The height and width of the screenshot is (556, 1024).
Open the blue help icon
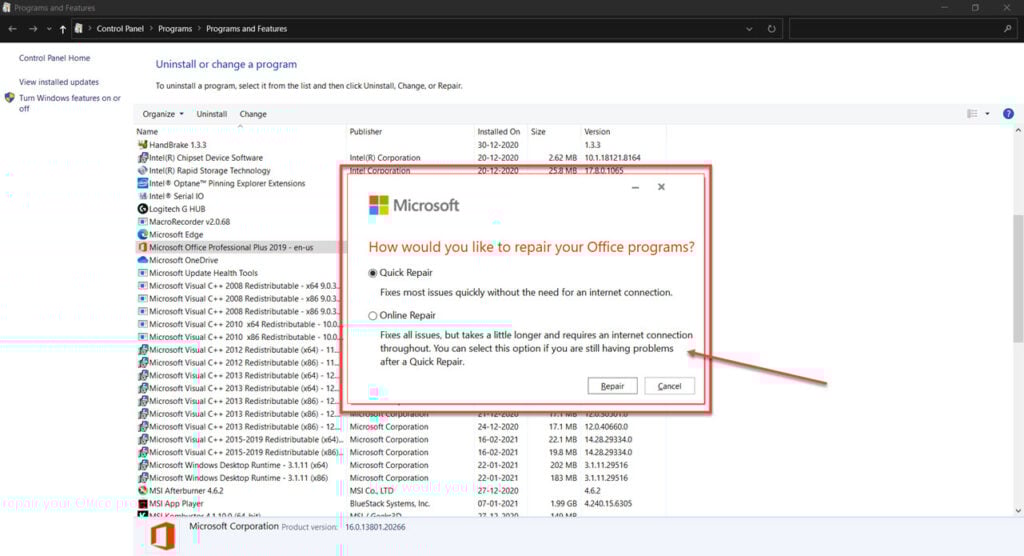pyautogui.click(x=1008, y=114)
